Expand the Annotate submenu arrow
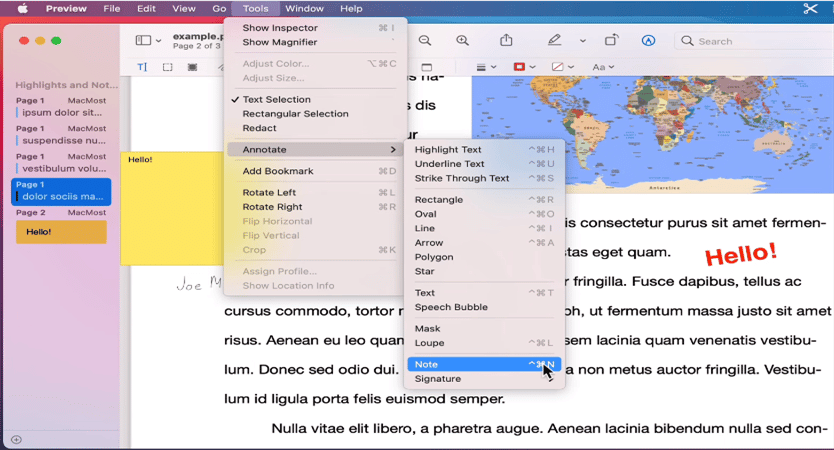Image resolution: width=834 pixels, height=450 pixels. (x=393, y=149)
